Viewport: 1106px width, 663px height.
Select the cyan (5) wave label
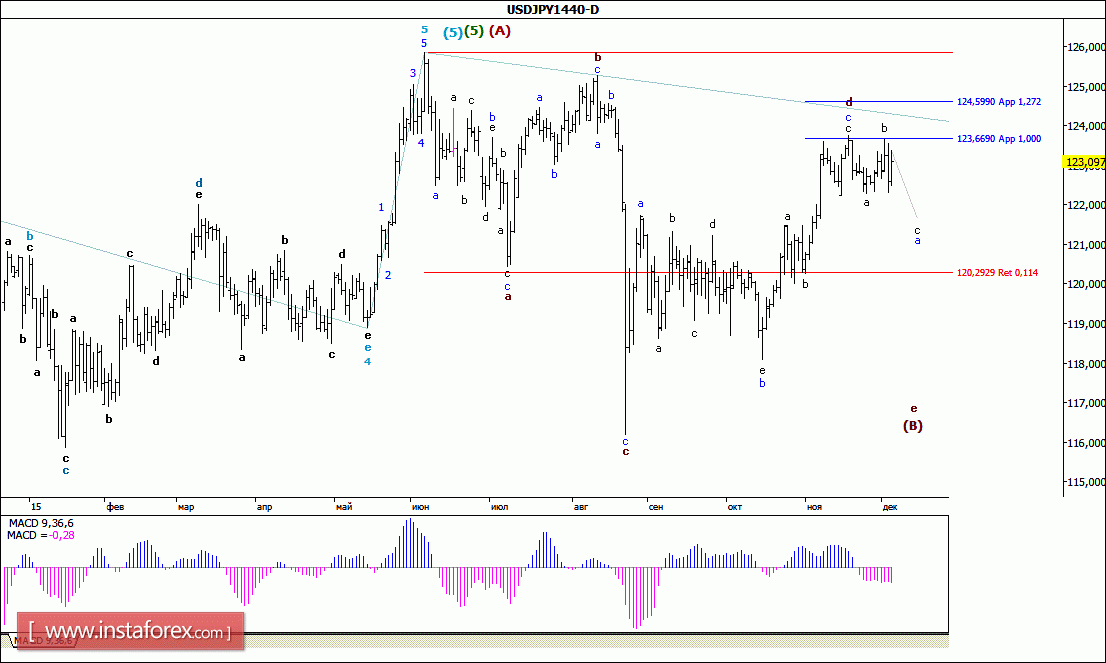[453, 32]
